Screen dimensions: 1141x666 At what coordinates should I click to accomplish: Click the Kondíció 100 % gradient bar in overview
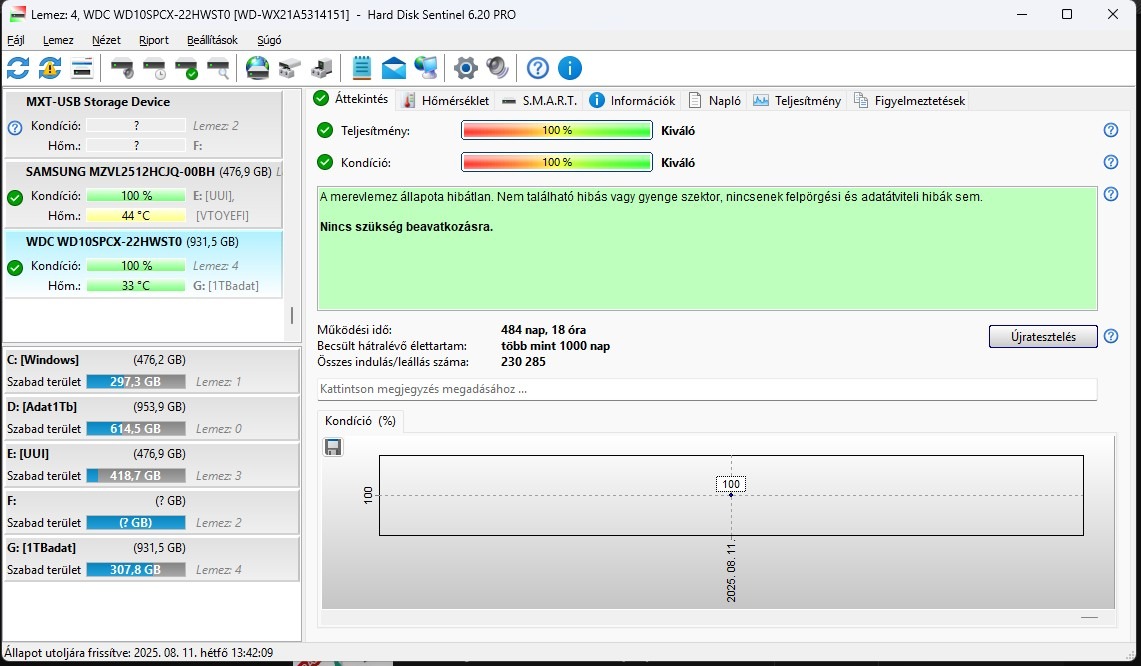(x=557, y=162)
